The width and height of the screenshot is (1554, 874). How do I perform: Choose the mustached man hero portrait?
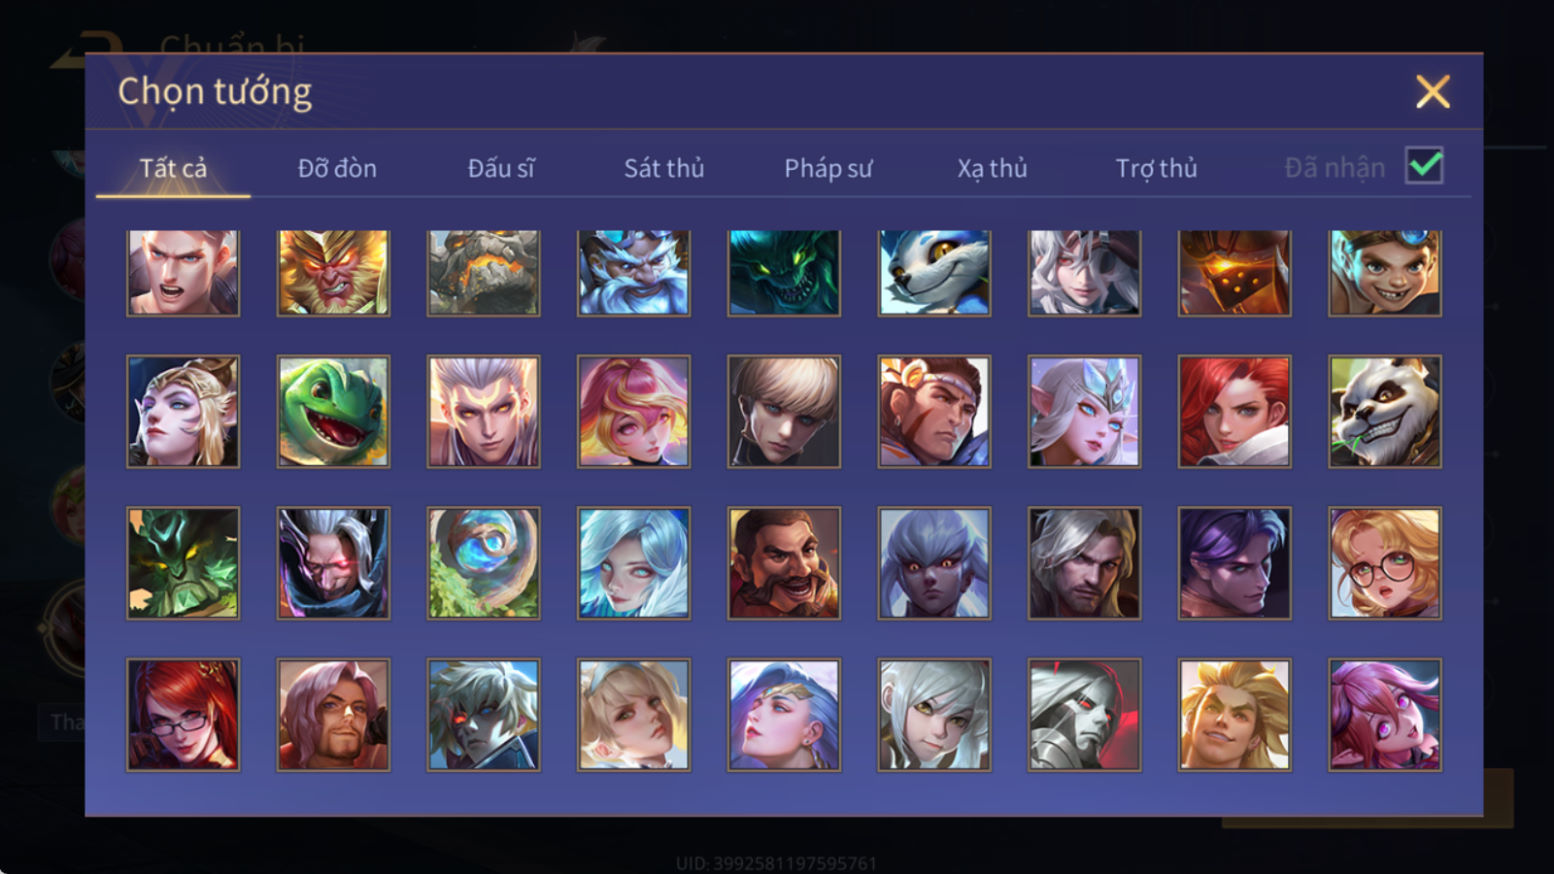click(x=784, y=563)
